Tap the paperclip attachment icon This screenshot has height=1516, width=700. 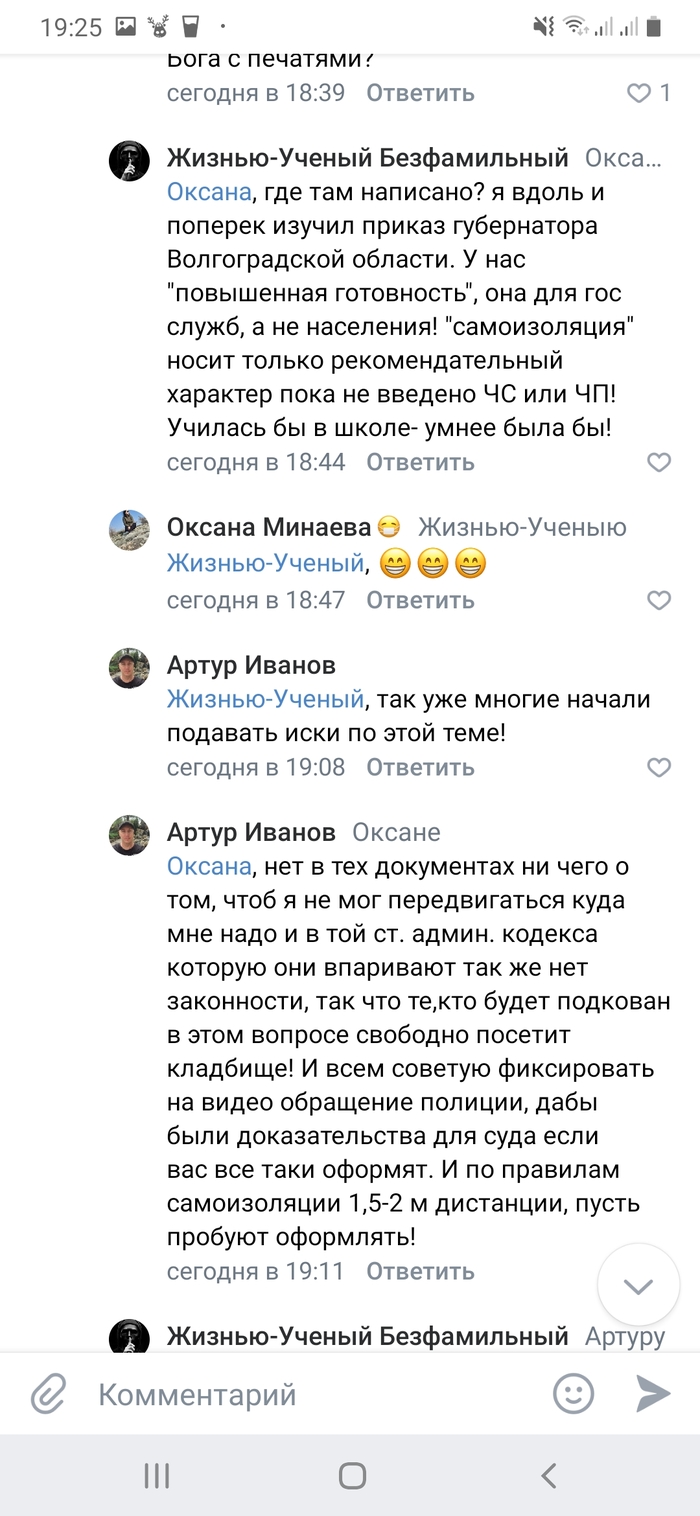pos(47,1393)
